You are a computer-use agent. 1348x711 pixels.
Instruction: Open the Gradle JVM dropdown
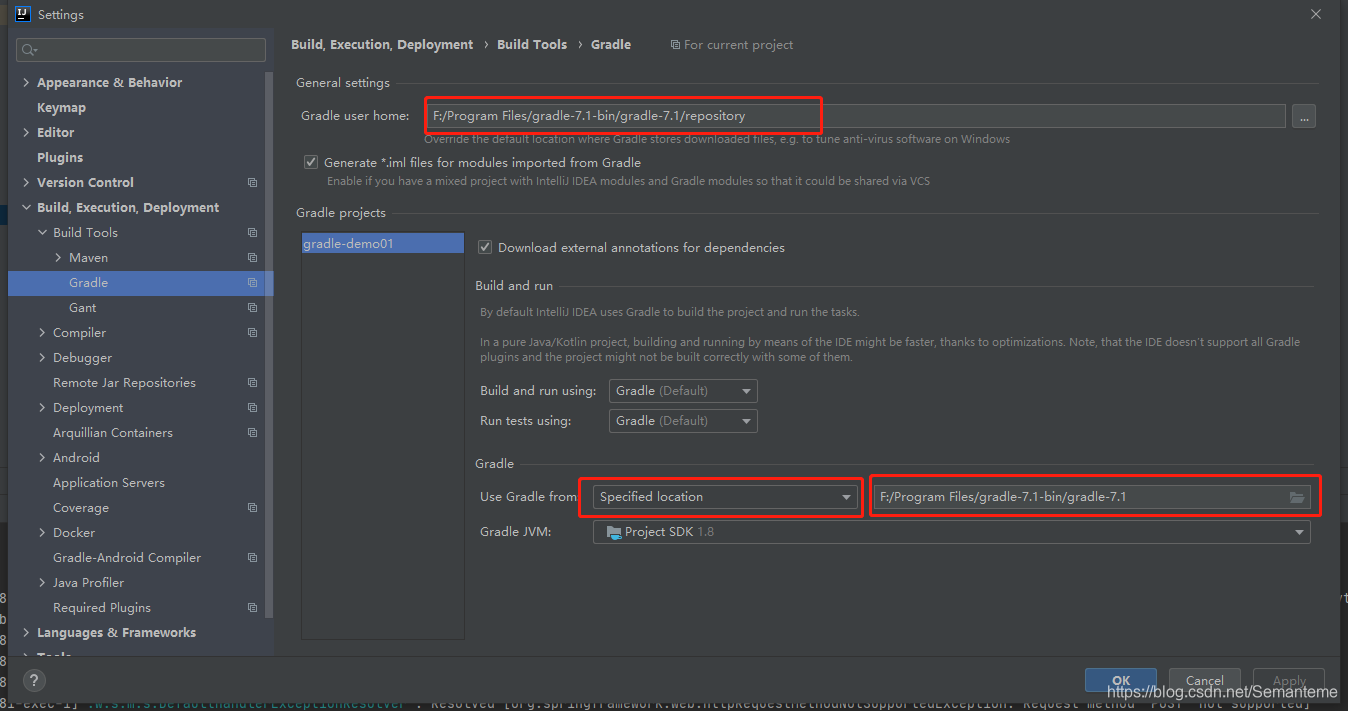pos(952,532)
